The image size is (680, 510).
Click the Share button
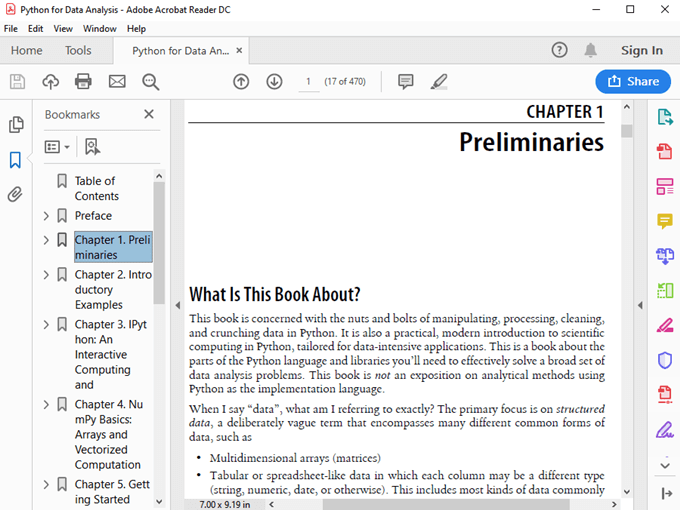[633, 82]
